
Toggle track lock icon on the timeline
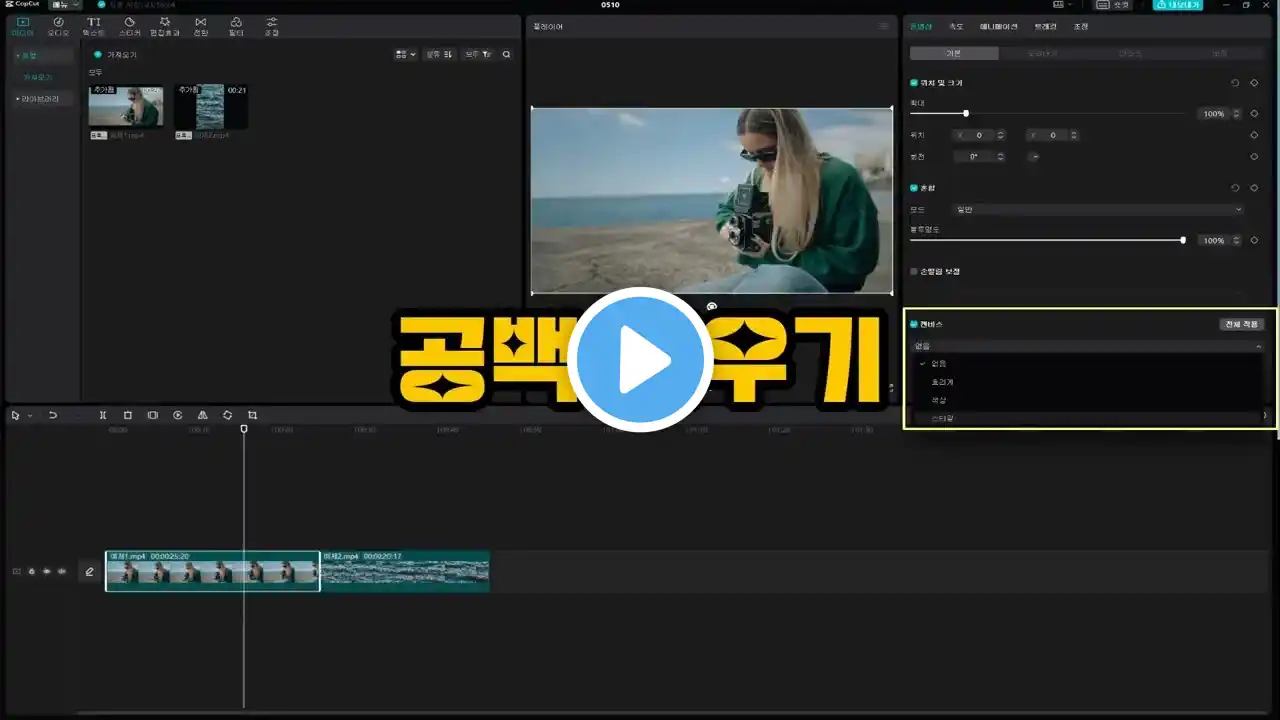pyautogui.click(x=31, y=572)
